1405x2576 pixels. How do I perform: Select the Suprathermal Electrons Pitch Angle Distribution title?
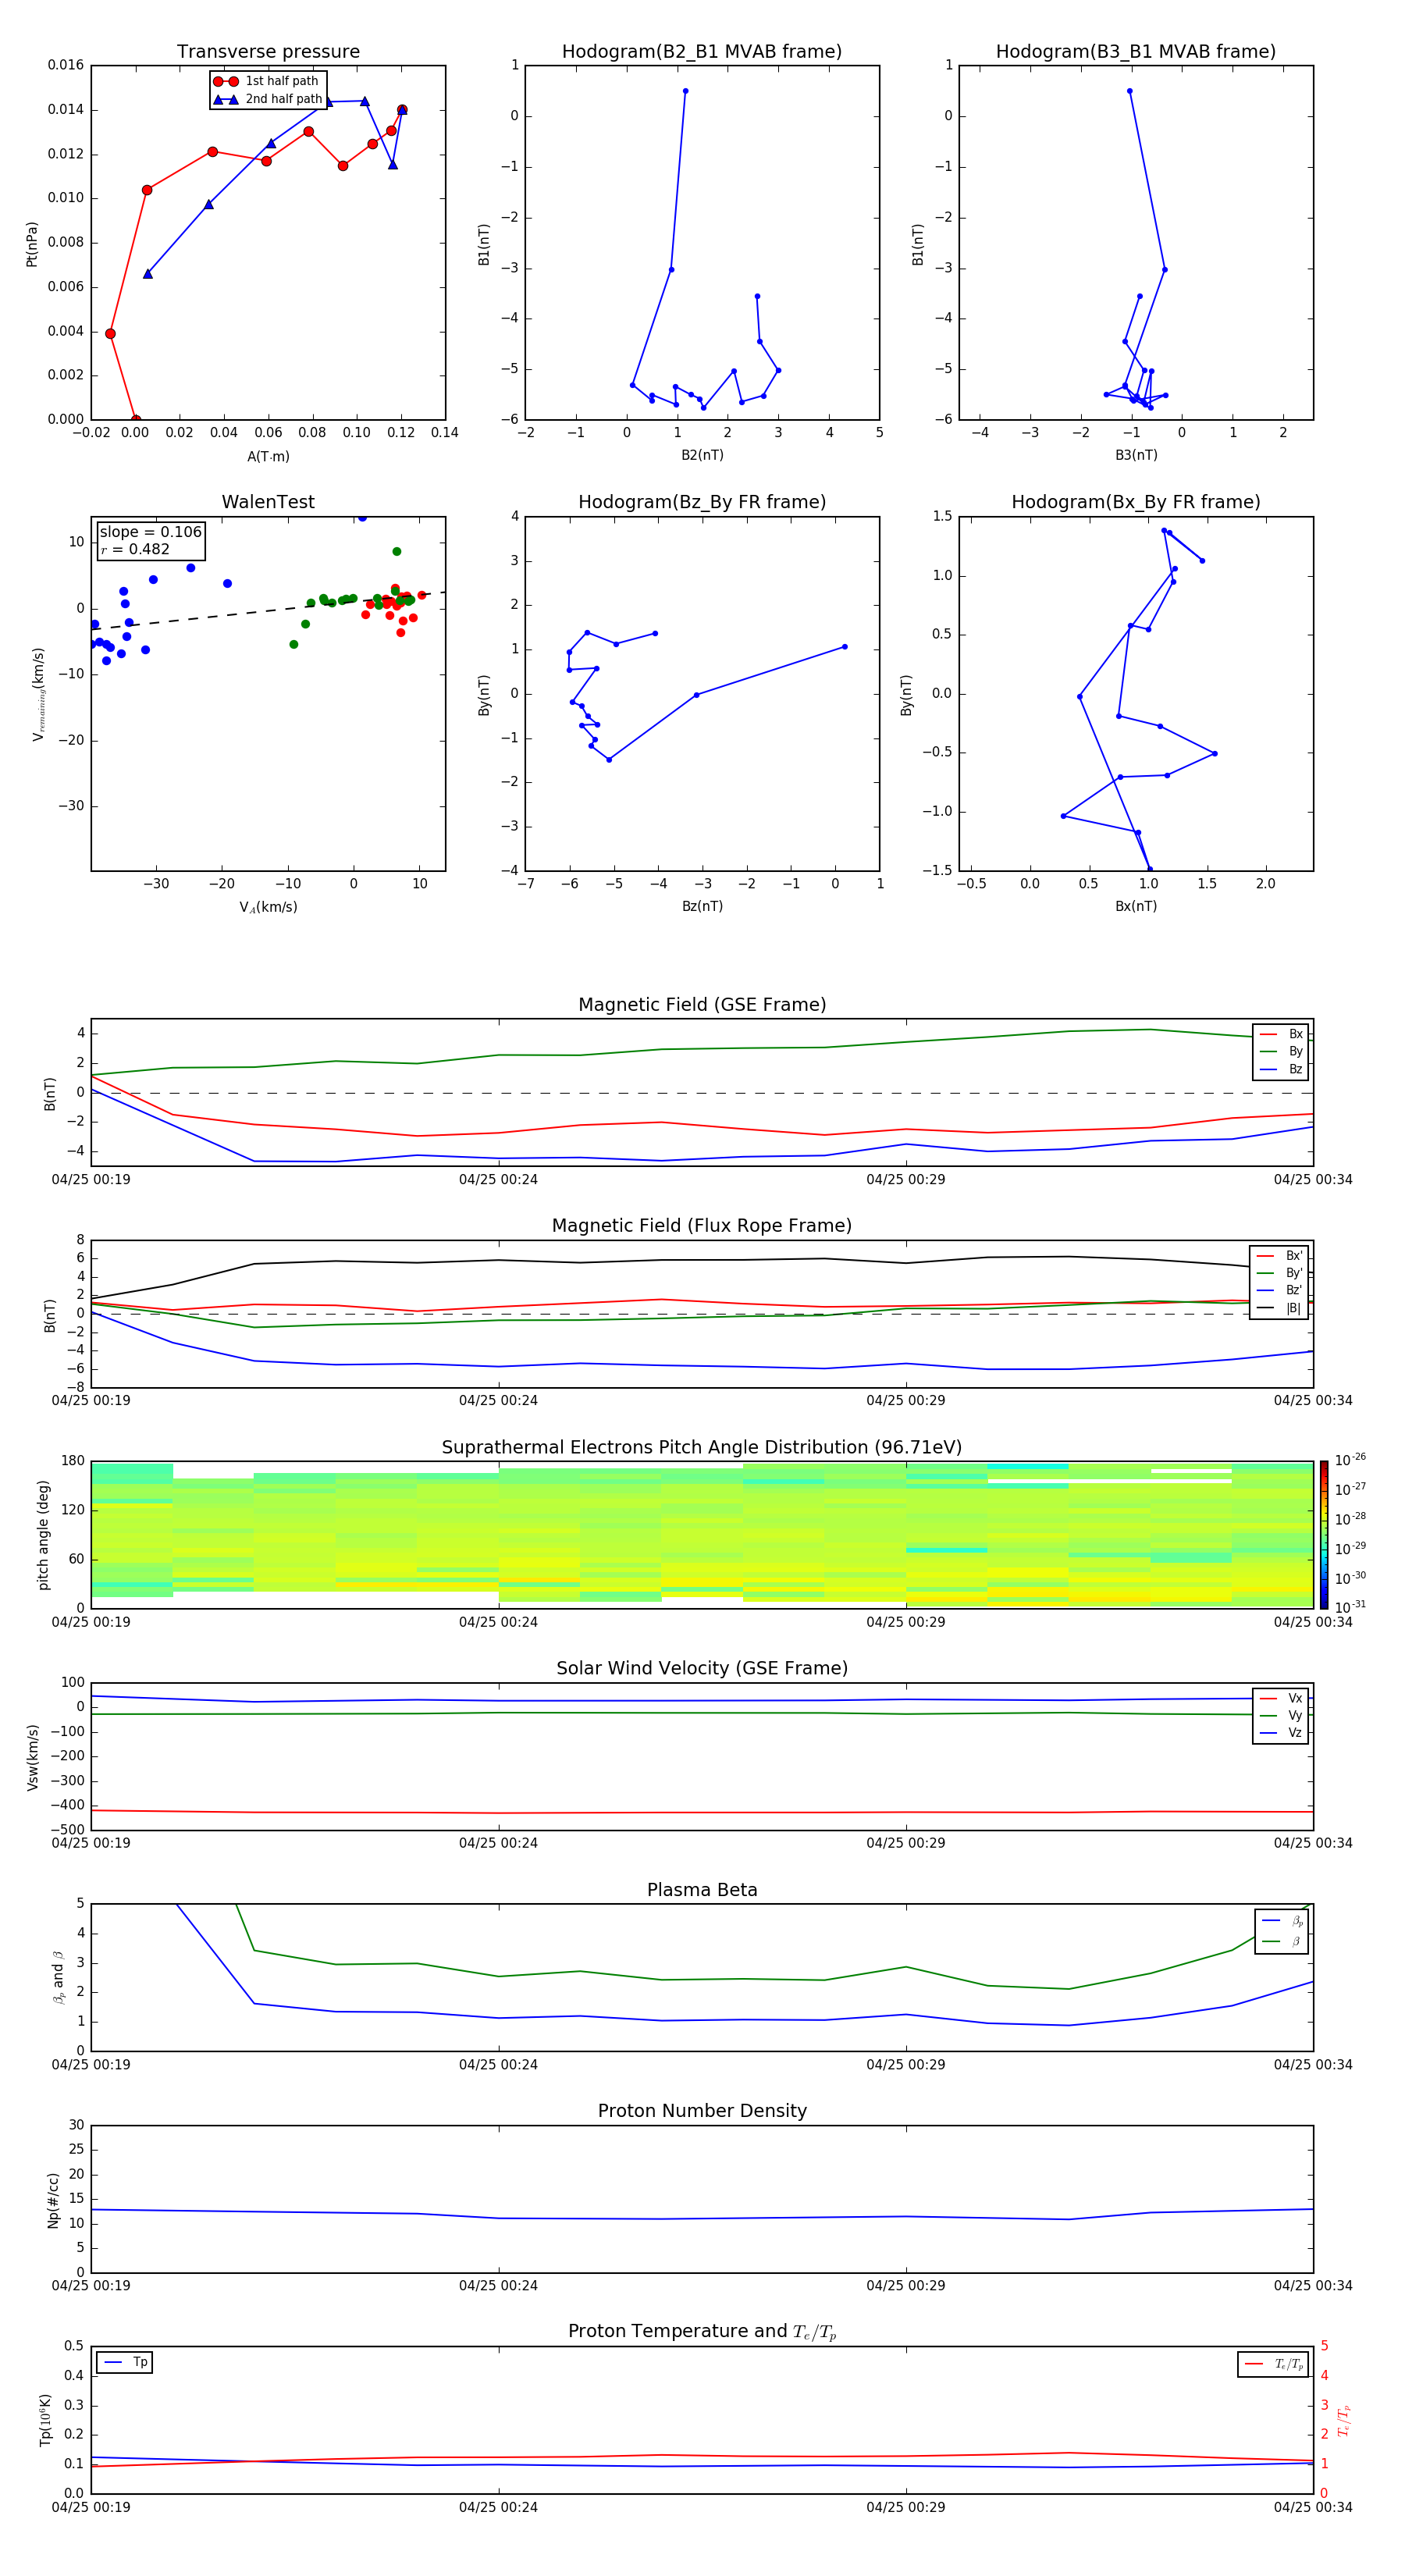702,1448
